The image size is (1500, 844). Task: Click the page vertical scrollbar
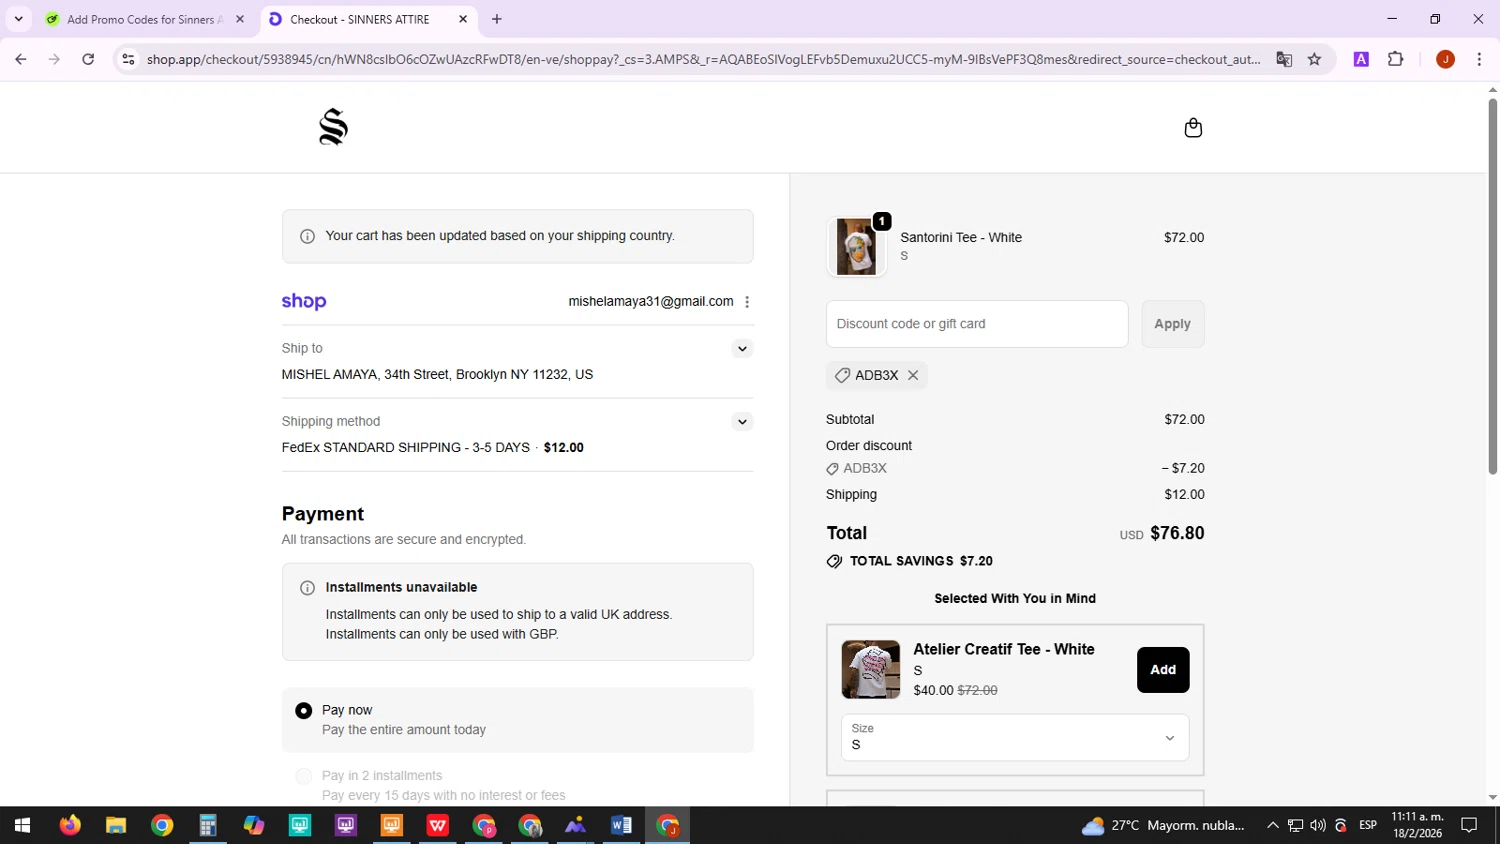[1492, 287]
